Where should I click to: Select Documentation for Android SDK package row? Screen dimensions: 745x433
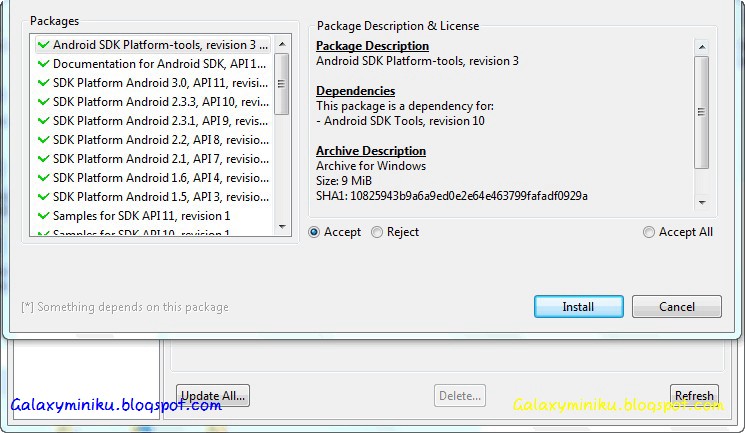click(x=153, y=64)
